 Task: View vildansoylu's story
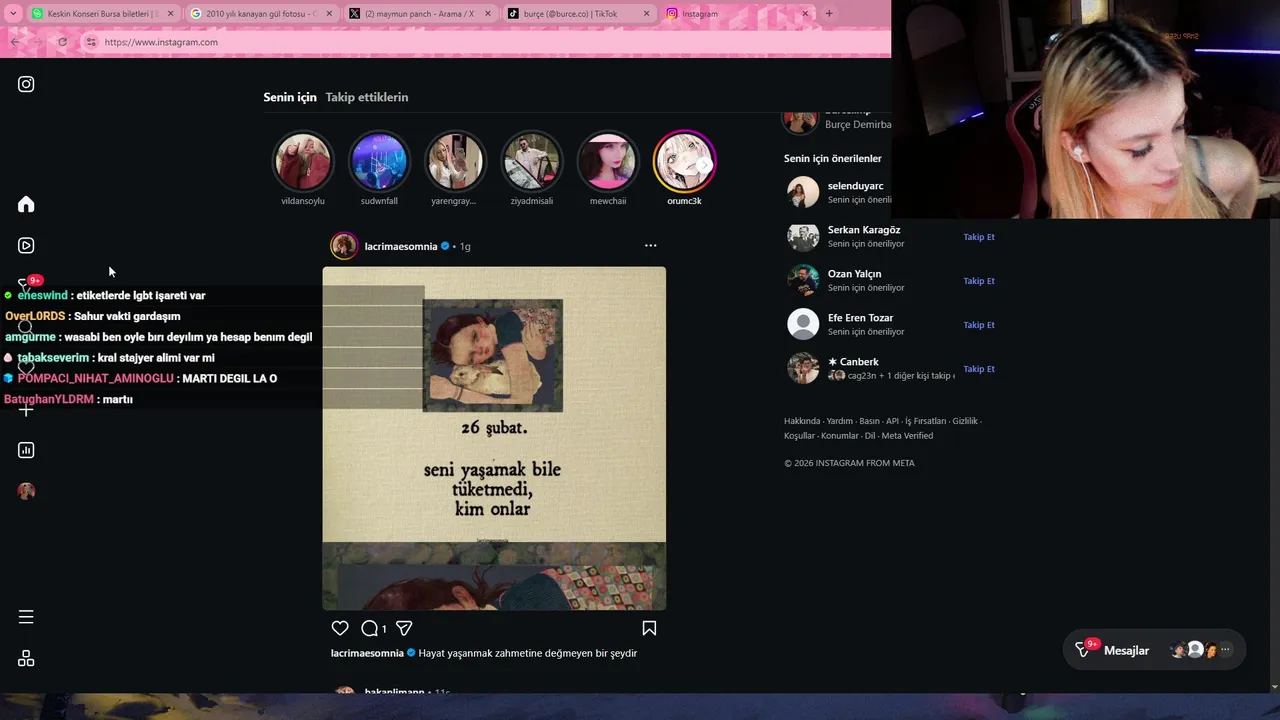(303, 161)
